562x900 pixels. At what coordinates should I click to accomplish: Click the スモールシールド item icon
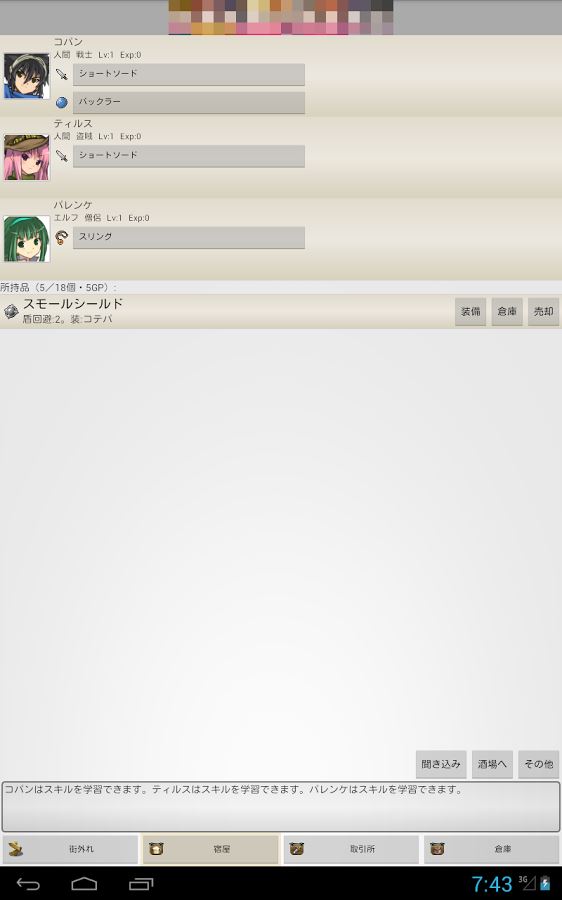click(11, 311)
